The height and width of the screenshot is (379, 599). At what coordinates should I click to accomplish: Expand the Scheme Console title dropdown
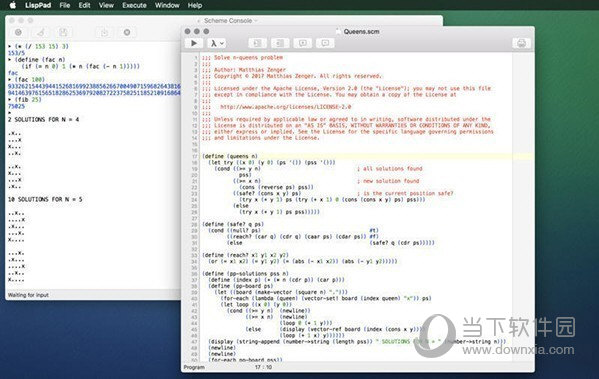(256, 21)
